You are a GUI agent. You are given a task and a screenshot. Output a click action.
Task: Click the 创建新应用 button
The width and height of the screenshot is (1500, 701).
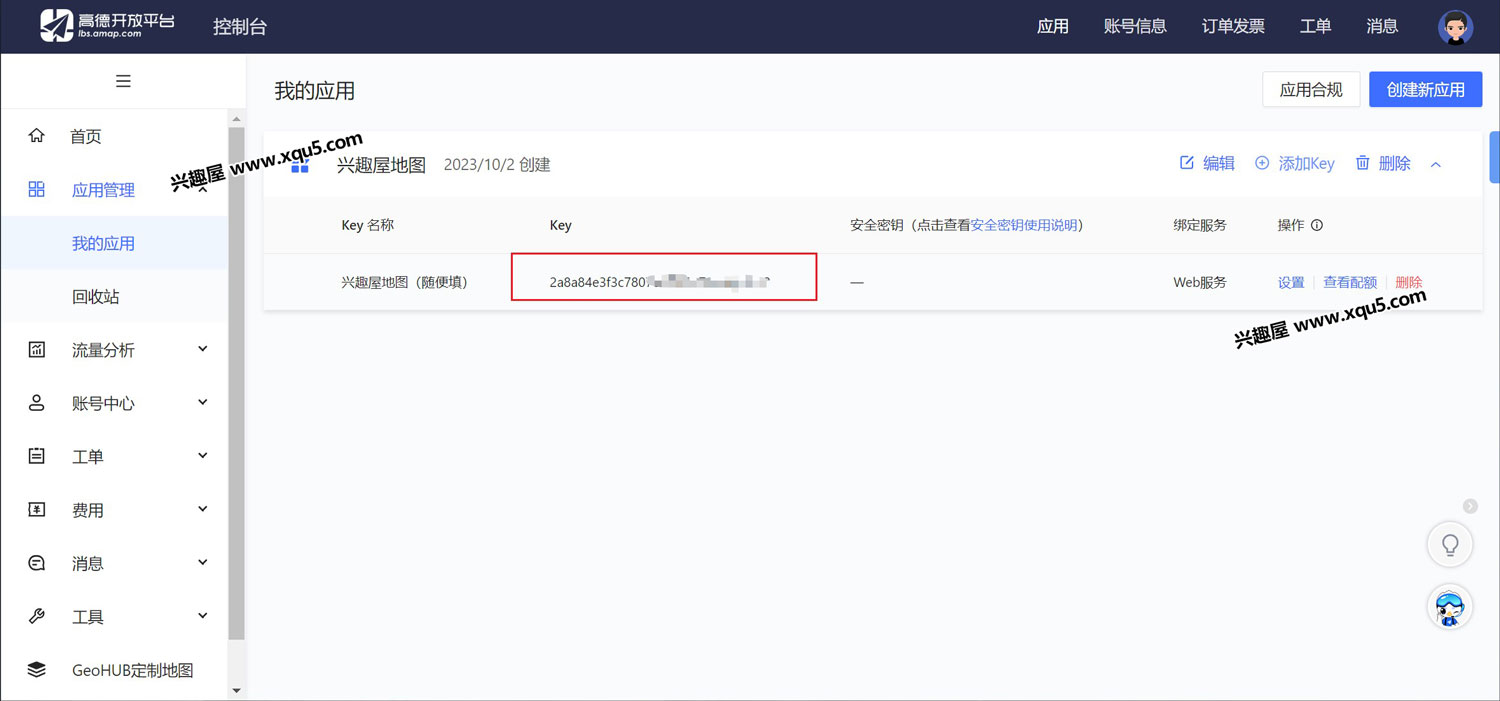(x=1425, y=89)
